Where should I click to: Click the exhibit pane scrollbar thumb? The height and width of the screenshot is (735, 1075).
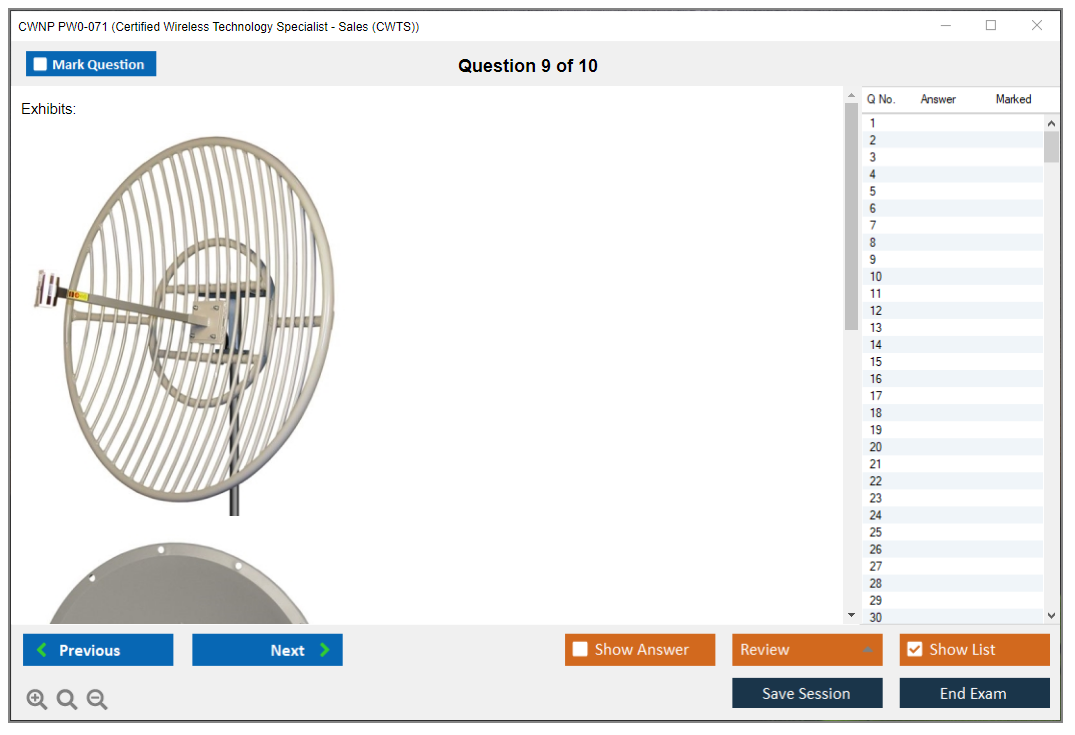[851, 215]
